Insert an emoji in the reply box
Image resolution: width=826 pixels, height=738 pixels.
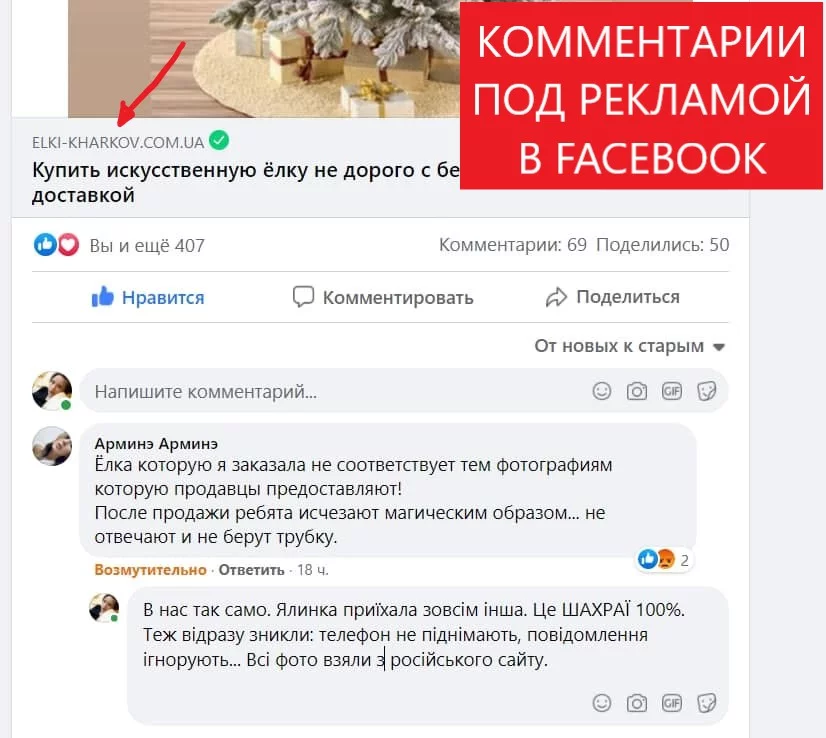pos(602,703)
